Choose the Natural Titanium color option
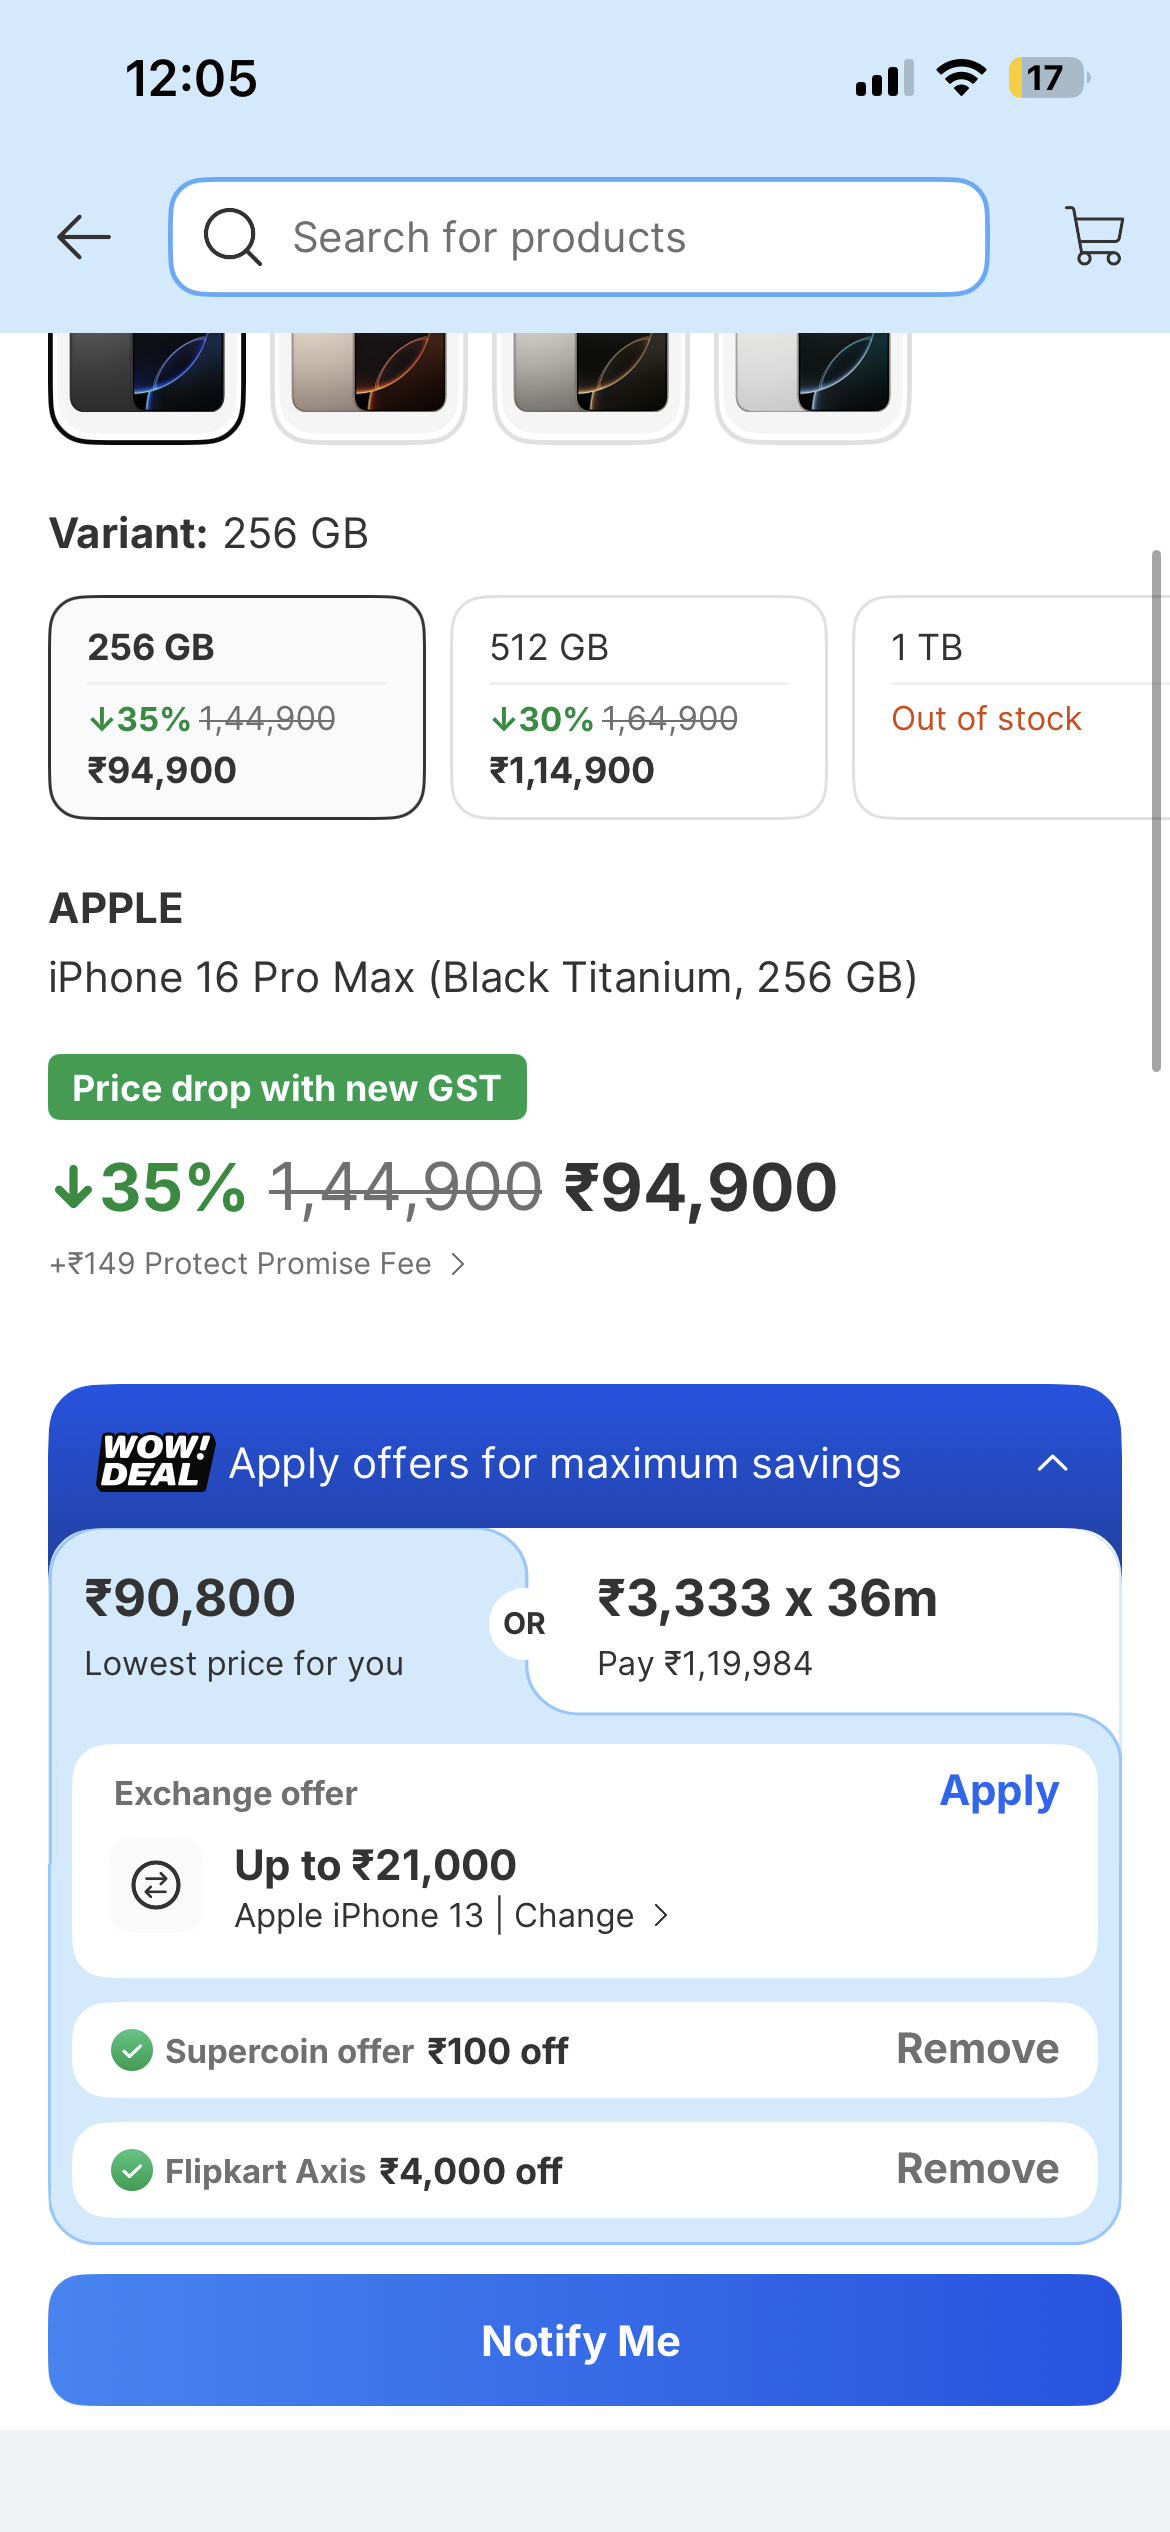The width and height of the screenshot is (1170, 2532). pos(591,385)
